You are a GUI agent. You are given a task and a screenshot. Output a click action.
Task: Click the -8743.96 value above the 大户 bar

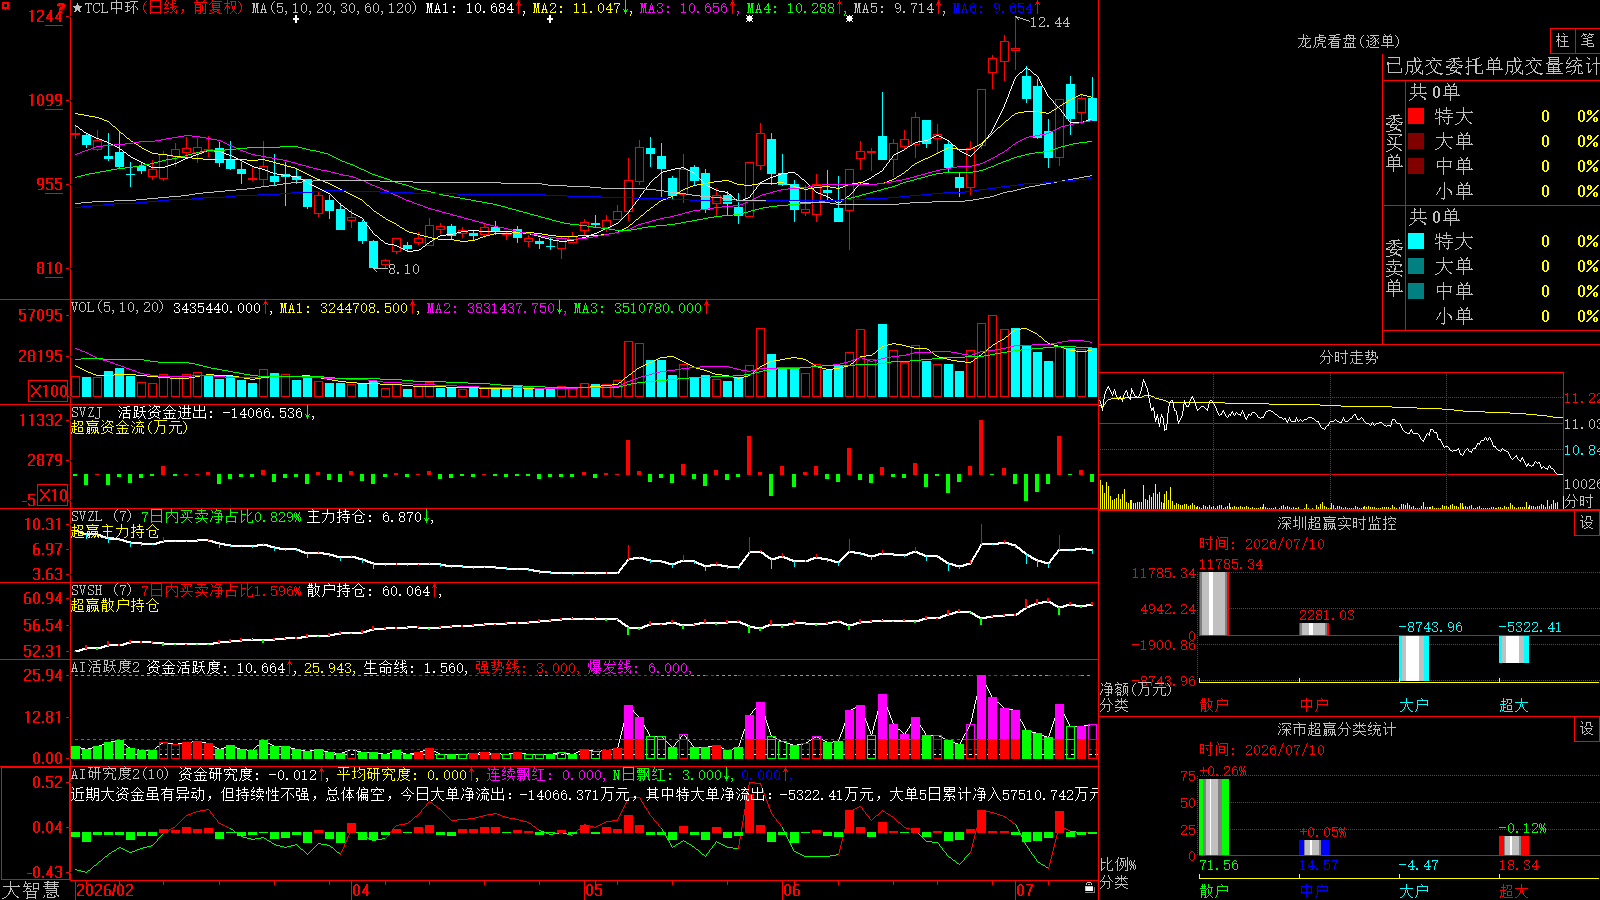1430,627
